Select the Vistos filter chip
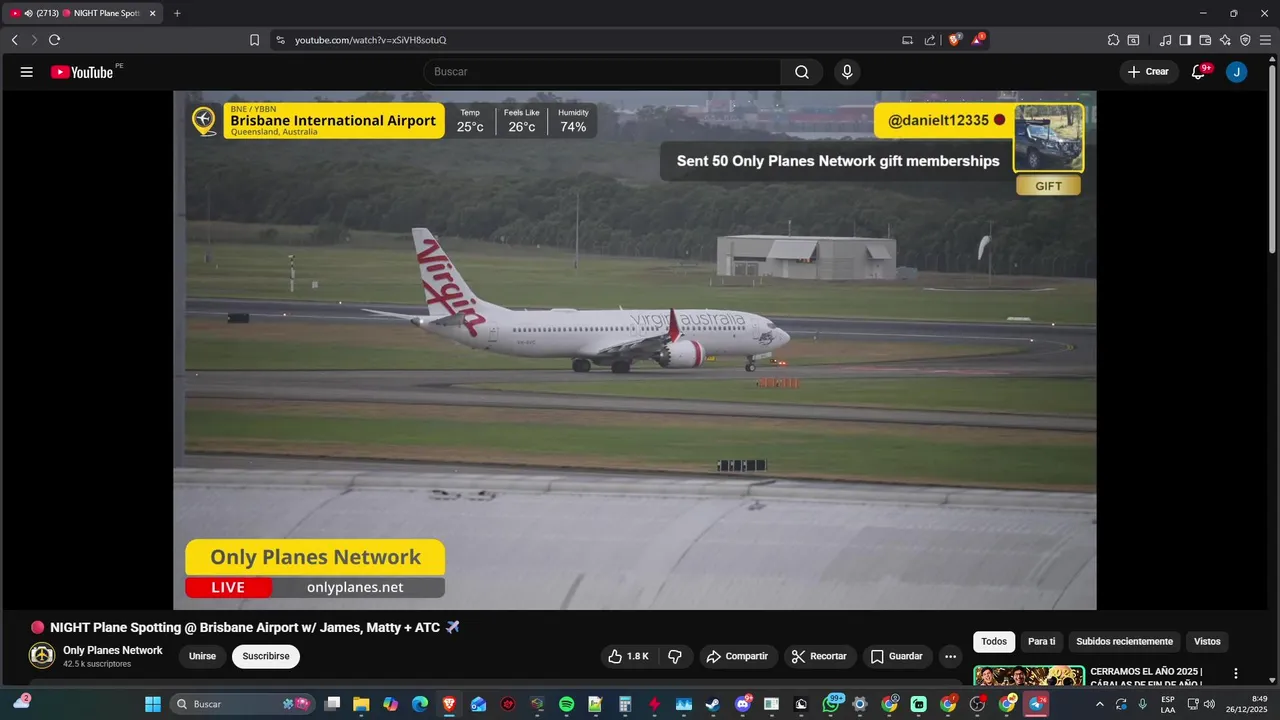Screen dimensions: 1280x720 pos(1207,642)
